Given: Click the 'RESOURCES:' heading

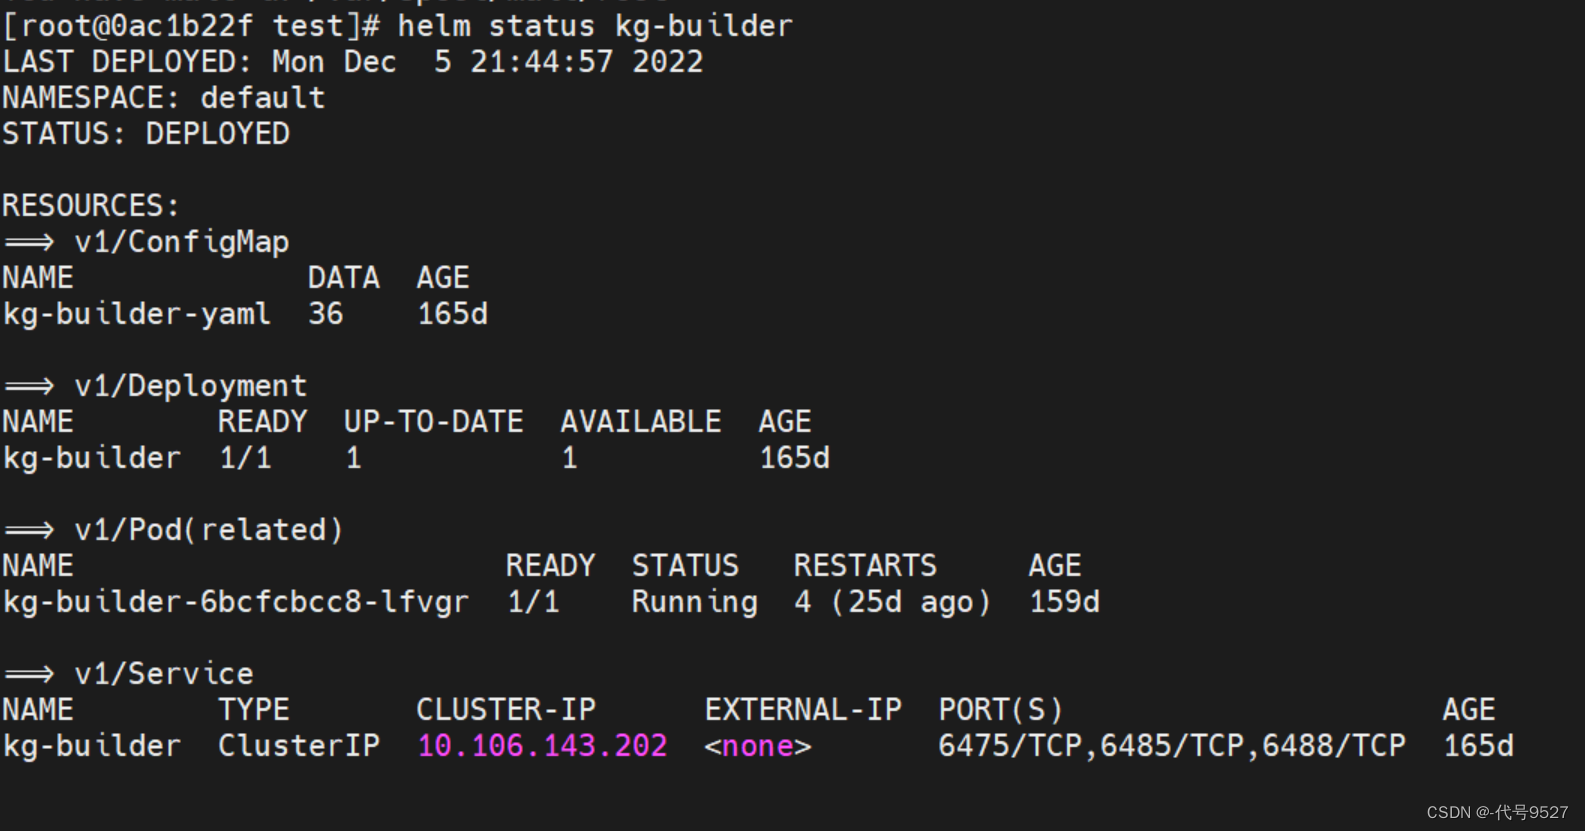Looking at the screenshot, I should pos(91,206).
